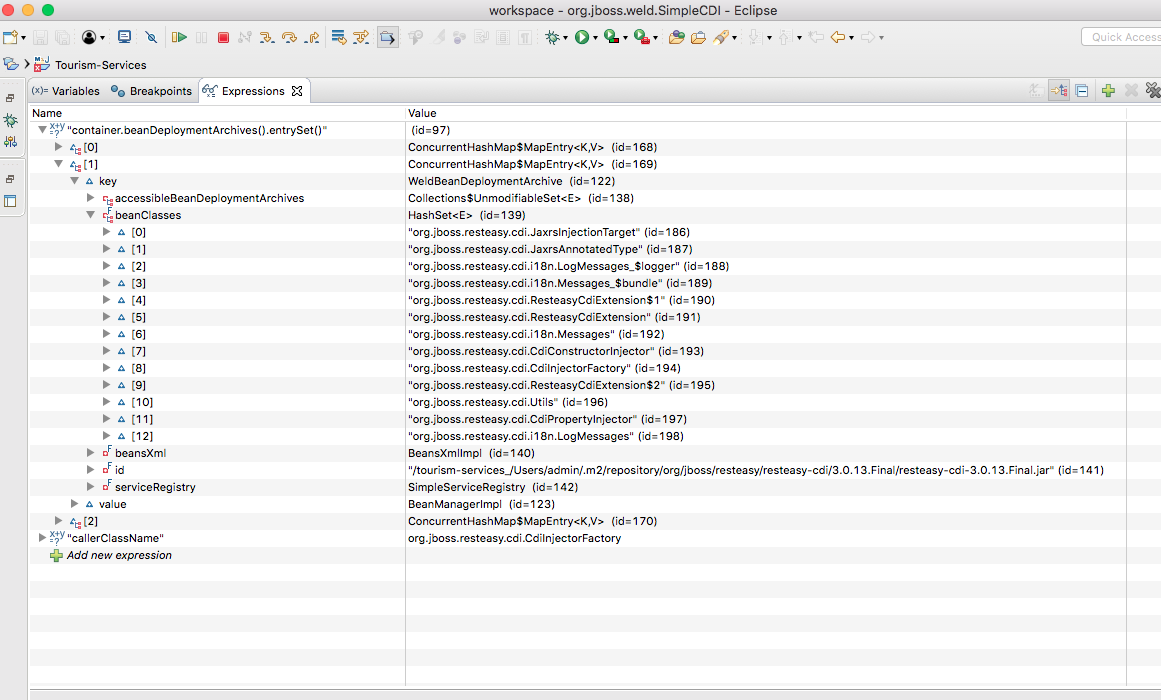Click the Step Return icon
The height and width of the screenshot is (700, 1161).
(311, 37)
